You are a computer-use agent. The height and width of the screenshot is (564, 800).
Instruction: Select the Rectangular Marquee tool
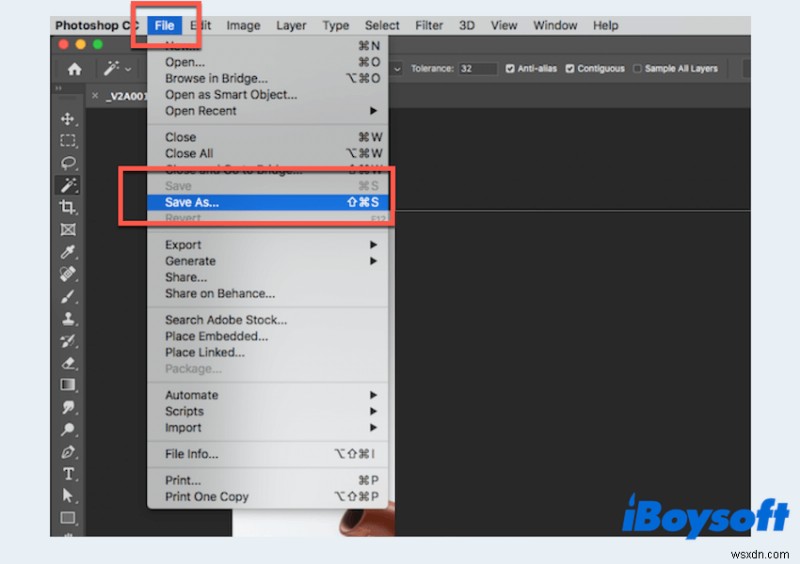point(67,140)
